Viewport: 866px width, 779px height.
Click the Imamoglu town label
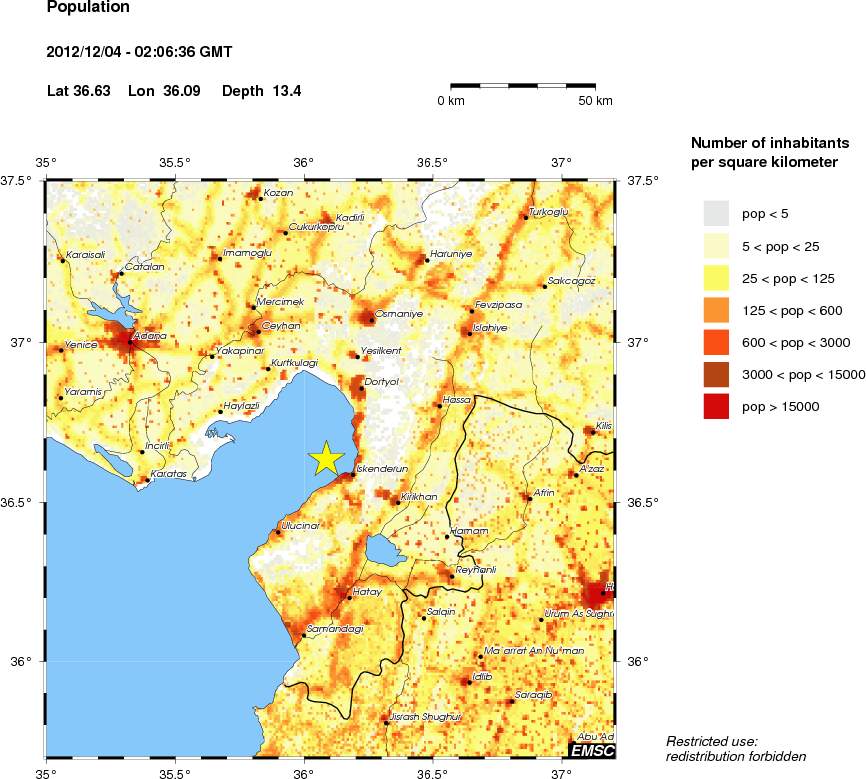click(247, 252)
